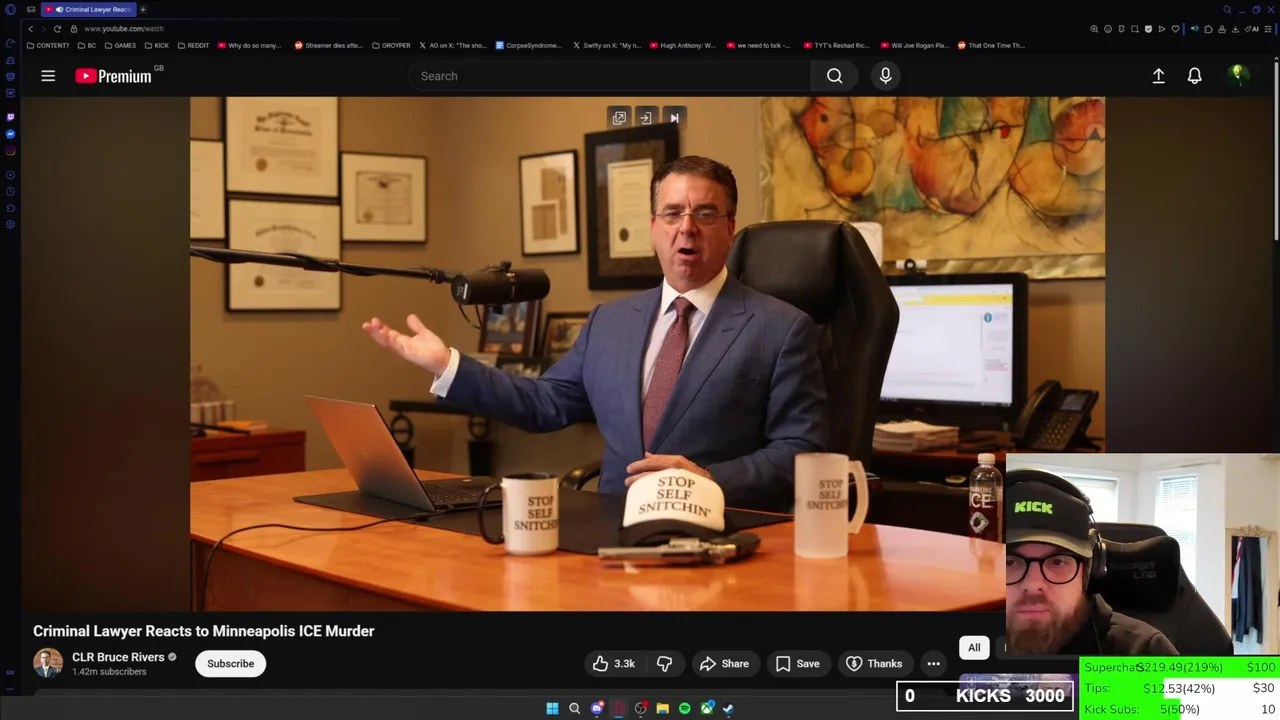Open the BC bookmarks folder

tap(87, 45)
